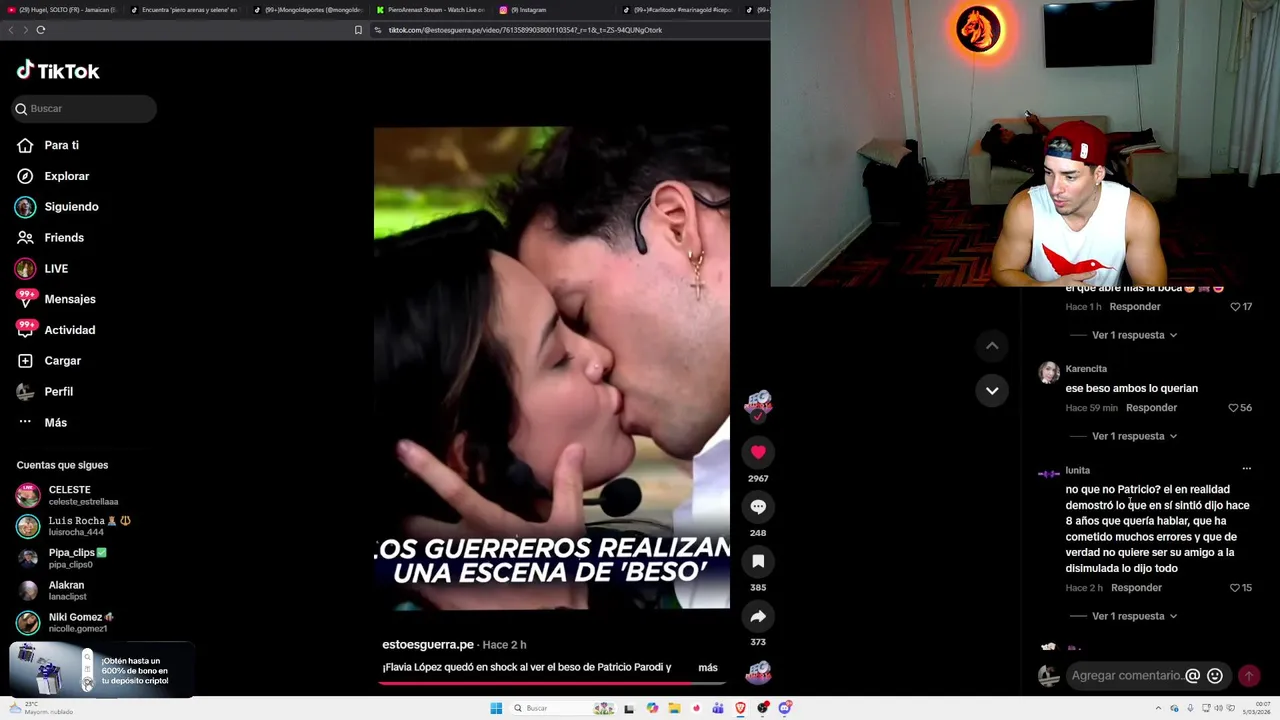The width and height of the screenshot is (1280, 720).
Task: Expand video description with más
Action: (x=708, y=667)
